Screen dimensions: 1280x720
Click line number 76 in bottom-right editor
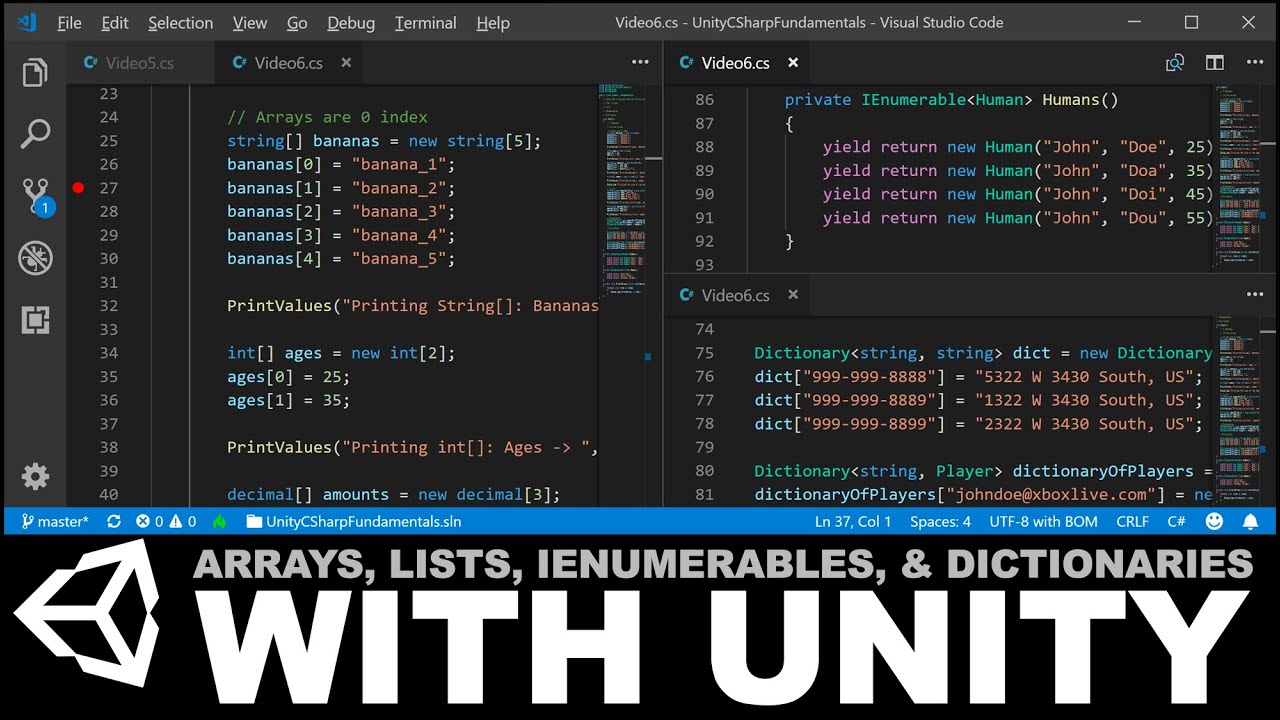[704, 376]
